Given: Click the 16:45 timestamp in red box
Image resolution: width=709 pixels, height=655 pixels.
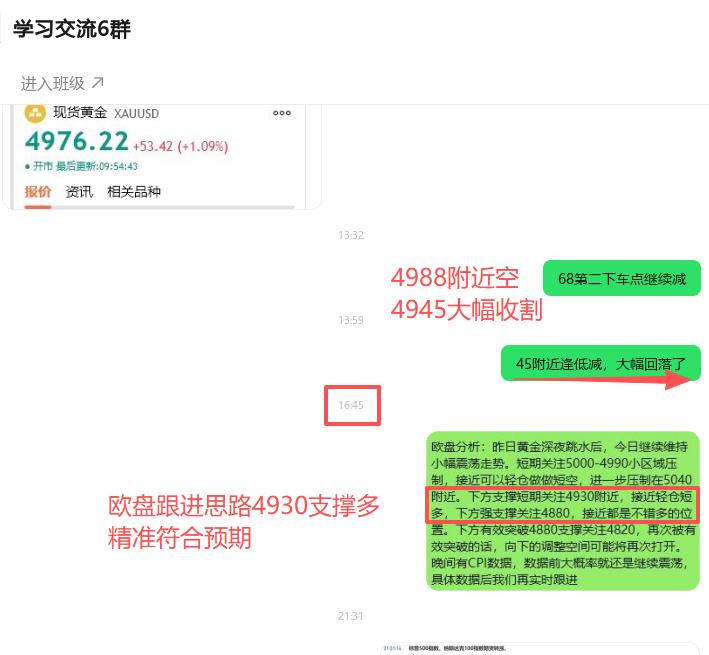Looking at the screenshot, I should pyautogui.click(x=351, y=406).
